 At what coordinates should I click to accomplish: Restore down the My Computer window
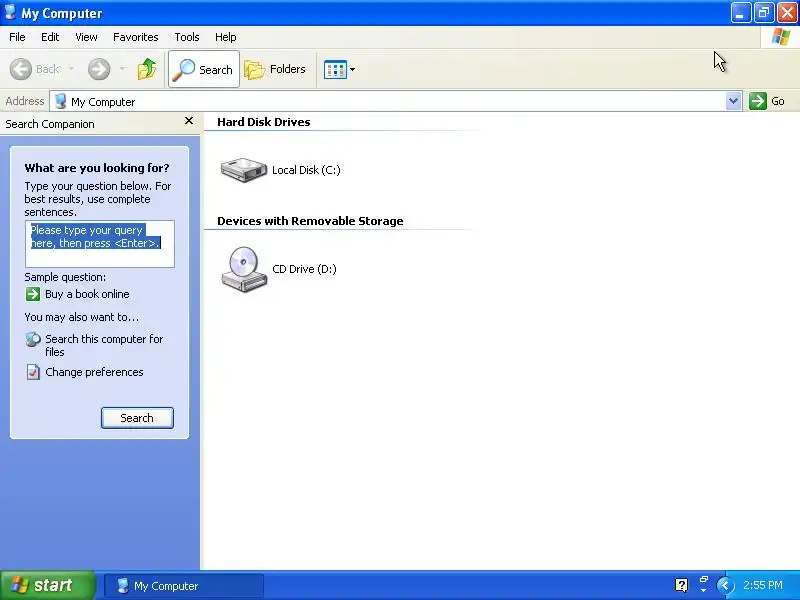point(764,13)
